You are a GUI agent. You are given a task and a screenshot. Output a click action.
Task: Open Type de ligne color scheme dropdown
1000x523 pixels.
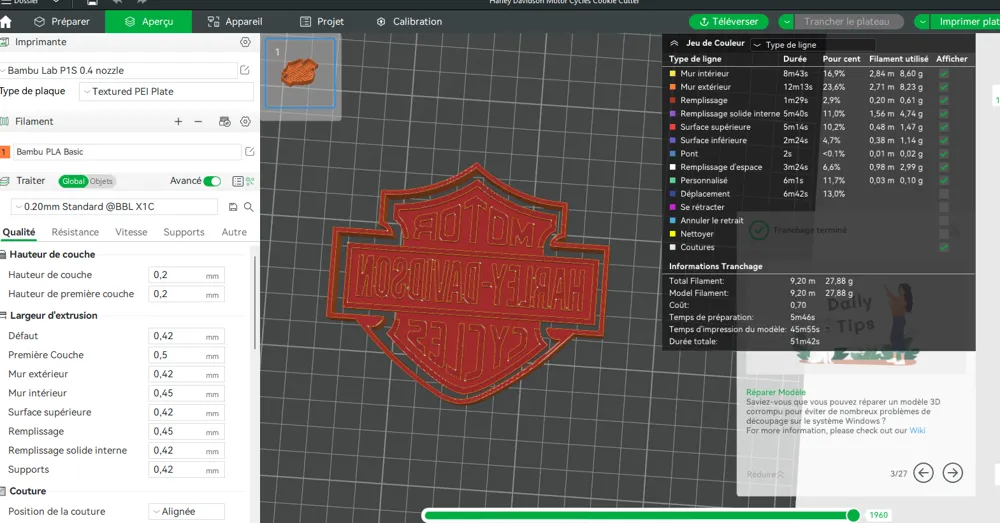tap(814, 45)
